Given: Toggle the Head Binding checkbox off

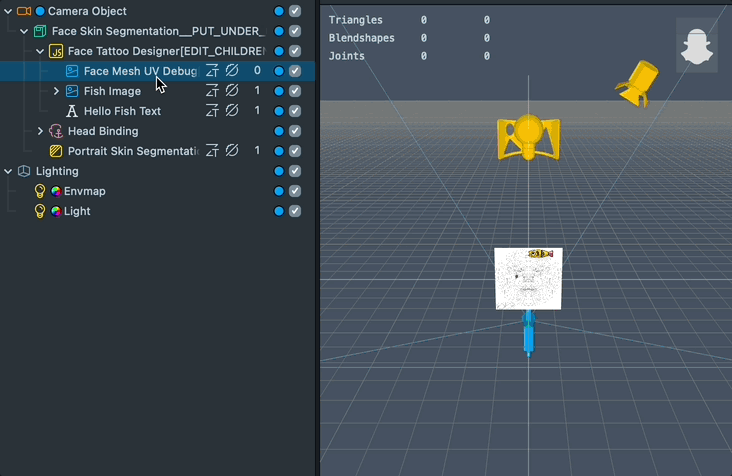Looking at the screenshot, I should pyautogui.click(x=295, y=131).
